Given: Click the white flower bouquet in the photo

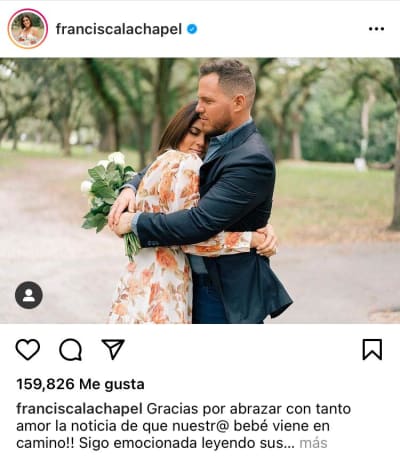Looking at the screenshot, I should tap(107, 192).
